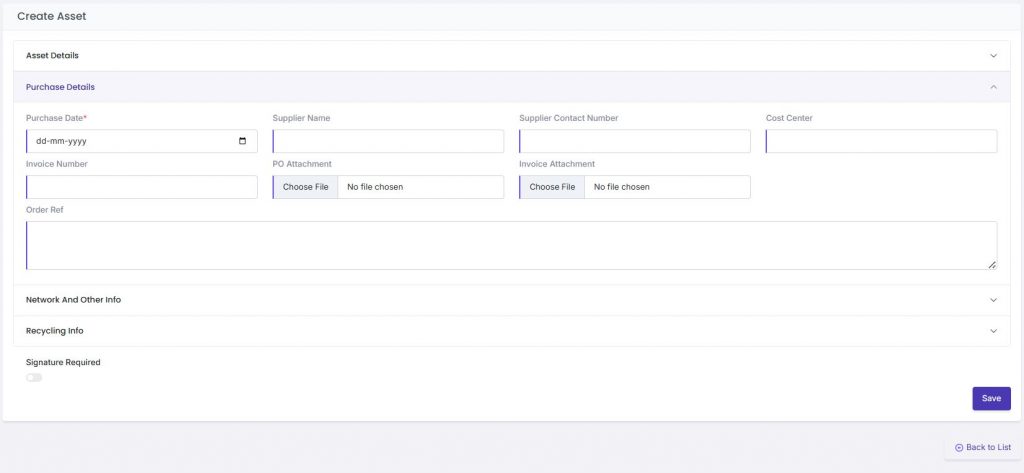Collapse the Purchase Details chevron
This screenshot has width=1024, height=473.
pos(993,87)
